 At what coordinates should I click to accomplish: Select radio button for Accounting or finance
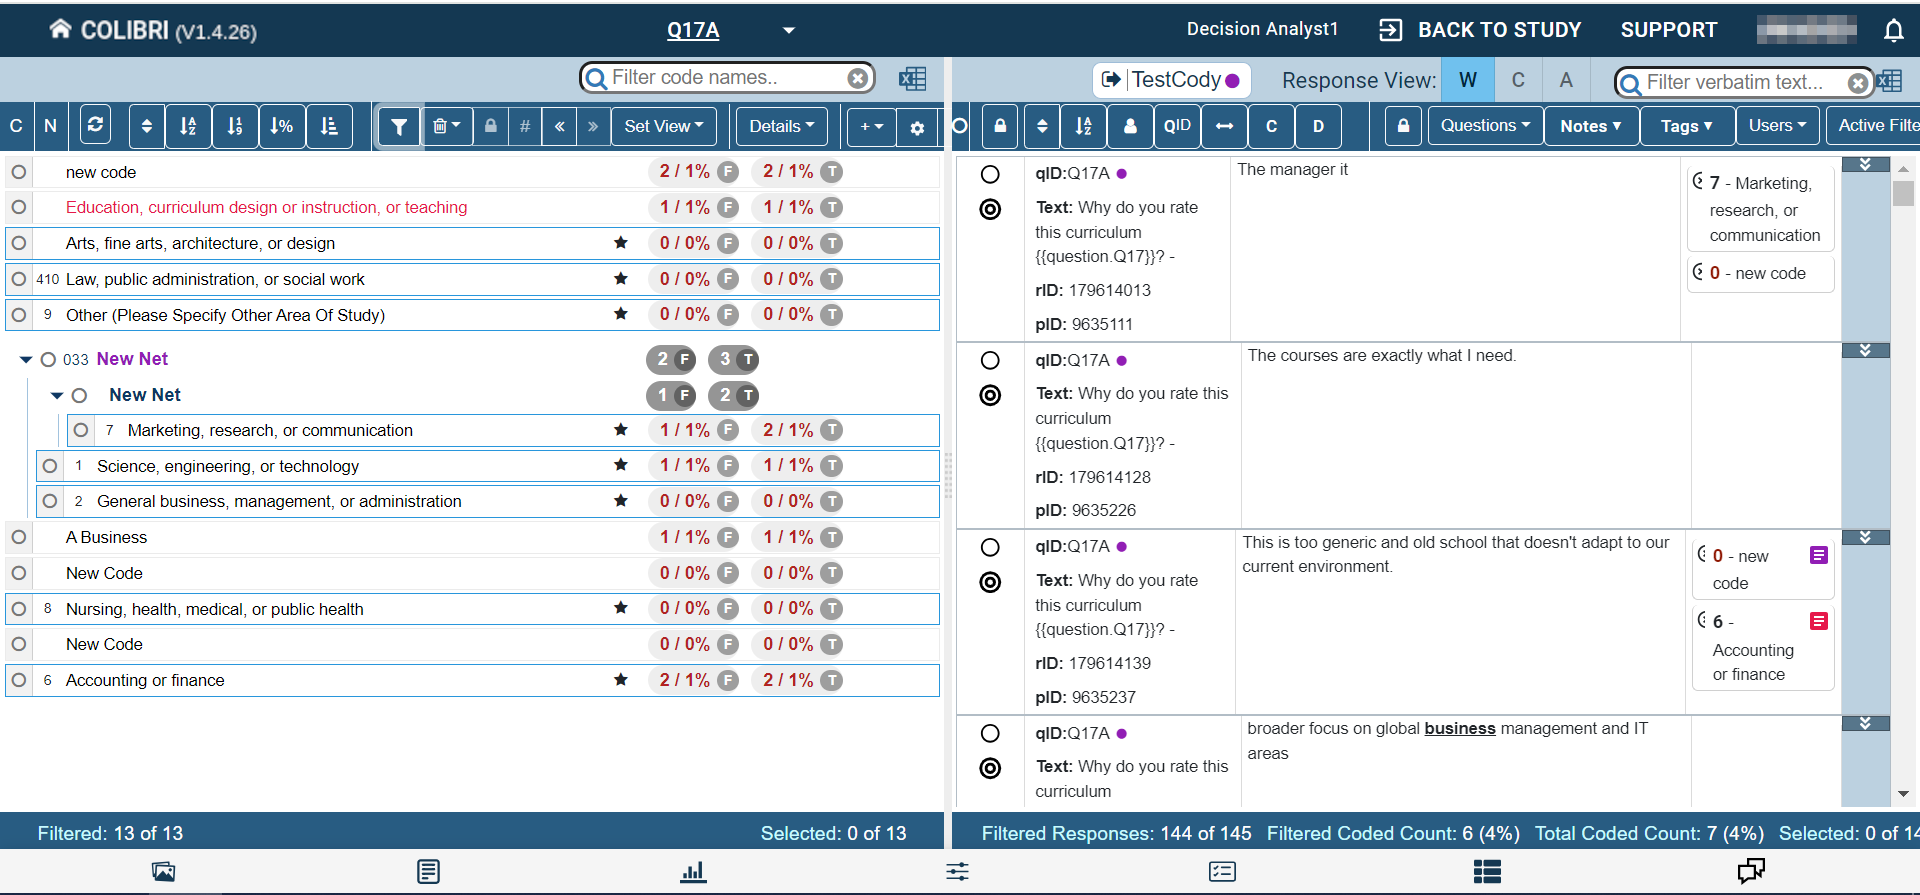[19, 680]
